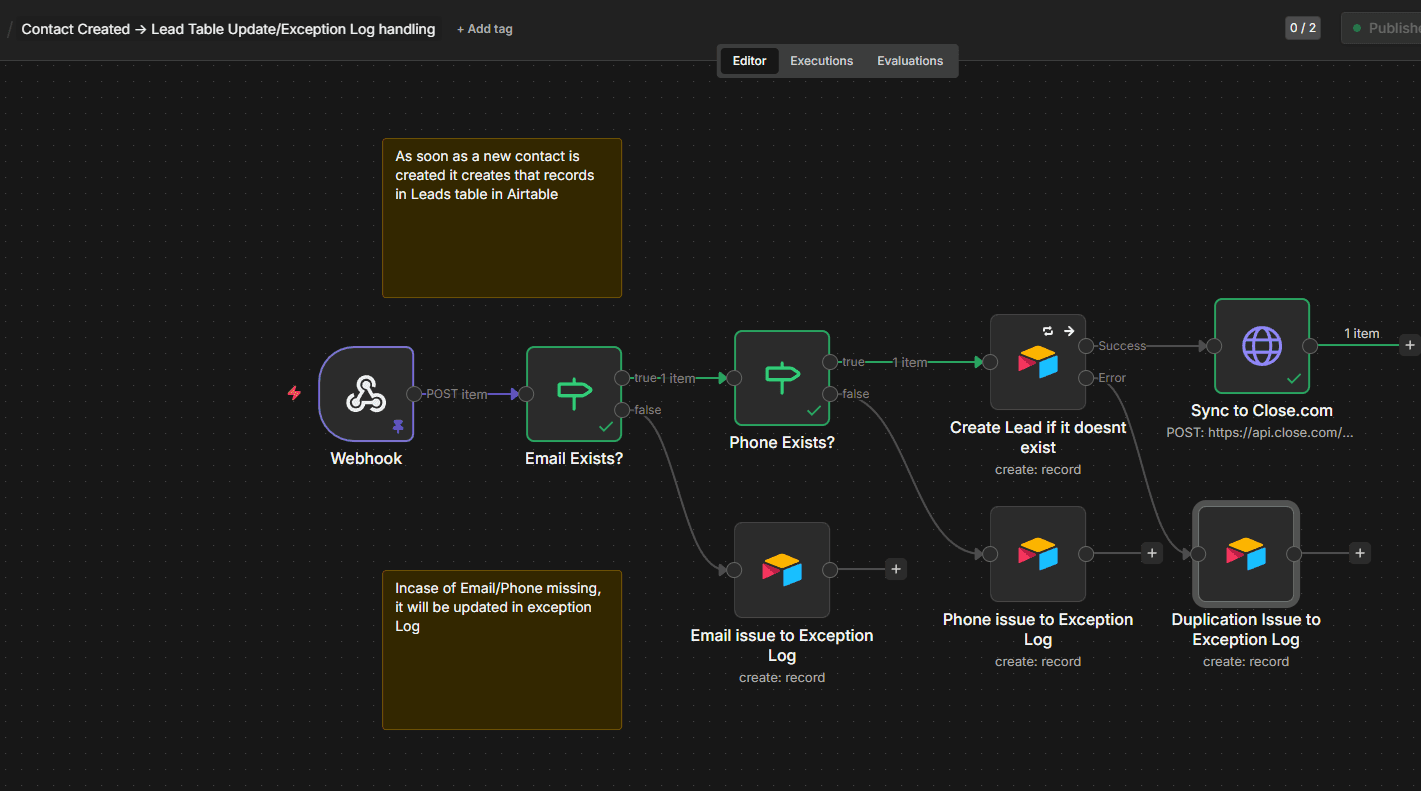Click the red lightning trigger icon
This screenshot has height=791, width=1421.
click(294, 394)
